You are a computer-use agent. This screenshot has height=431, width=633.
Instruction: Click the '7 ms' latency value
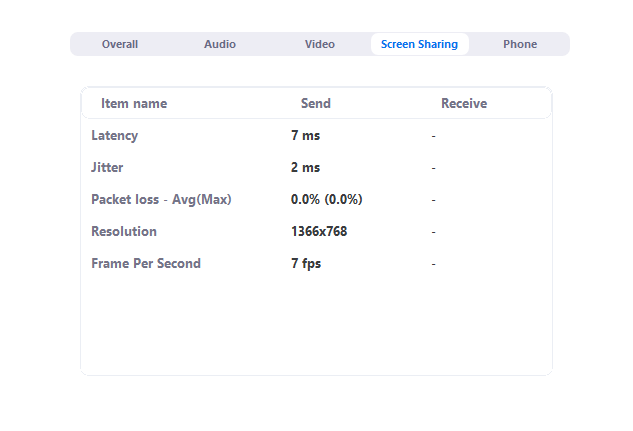[x=305, y=136]
